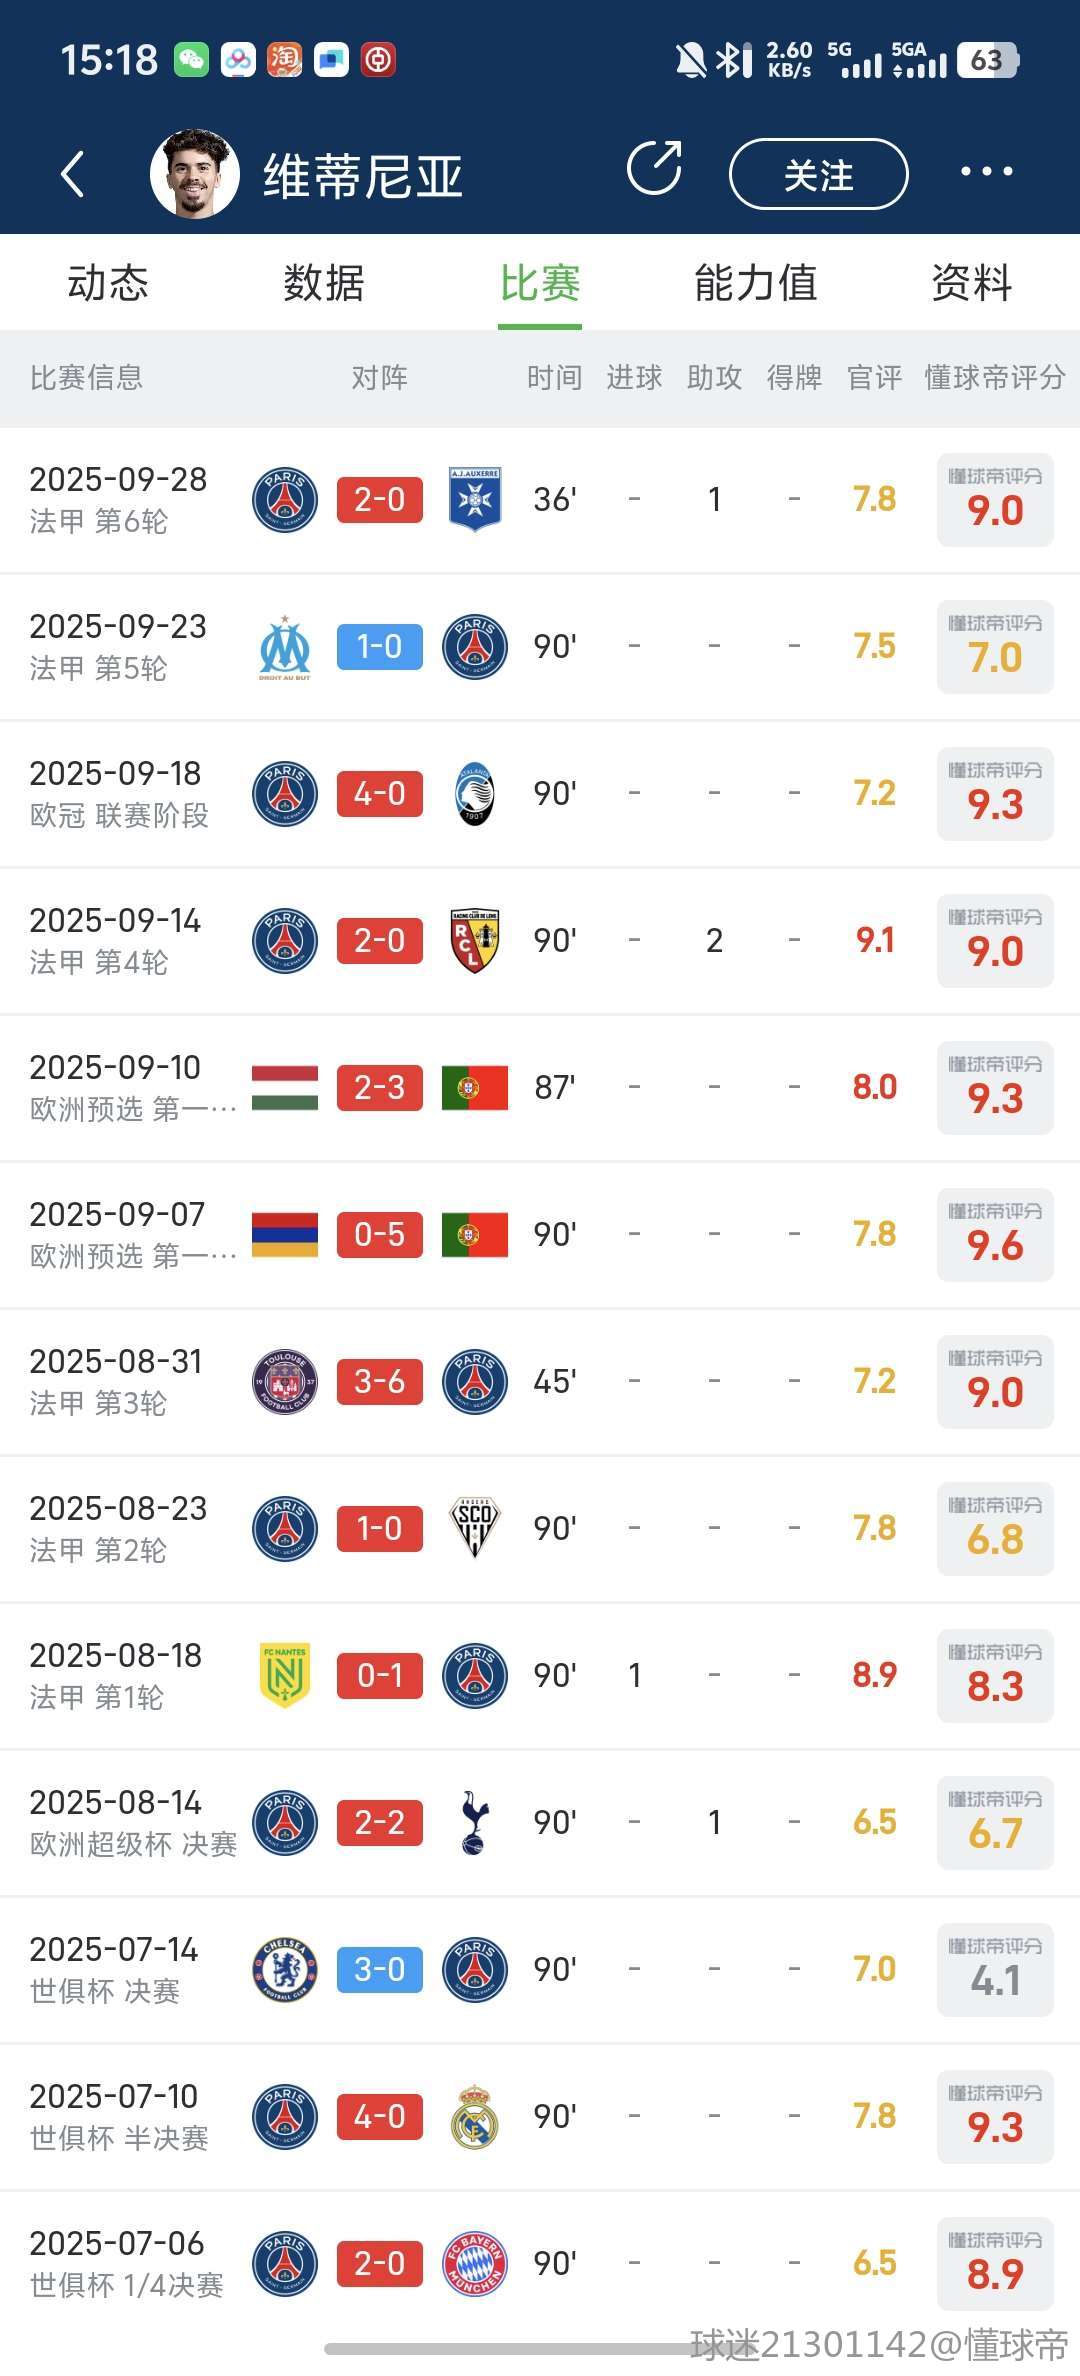Open the 资料 tab
The image size is (1080, 2376).
[971, 283]
